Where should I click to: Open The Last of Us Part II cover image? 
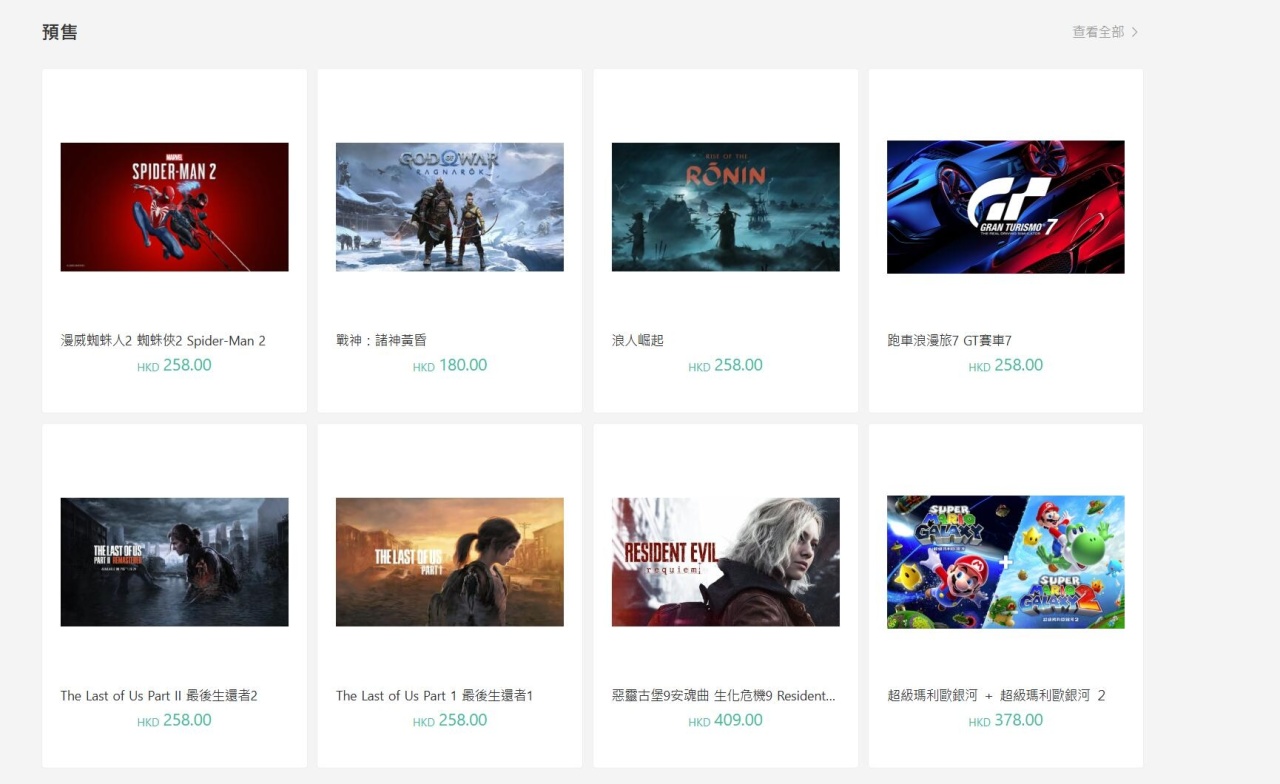(x=174, y=562)
